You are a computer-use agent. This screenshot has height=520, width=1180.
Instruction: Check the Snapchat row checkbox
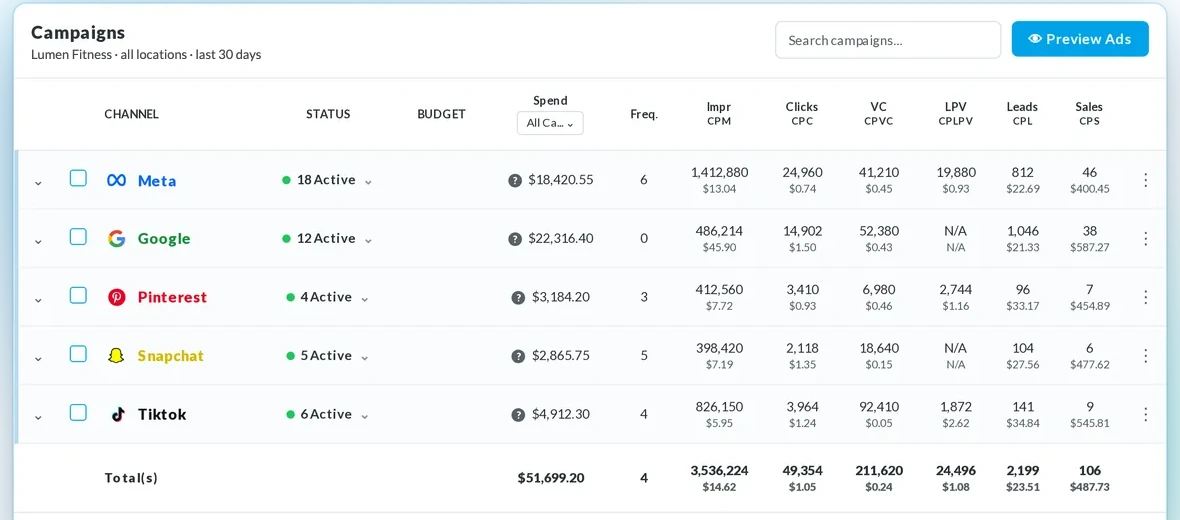[x=78, y=354]
